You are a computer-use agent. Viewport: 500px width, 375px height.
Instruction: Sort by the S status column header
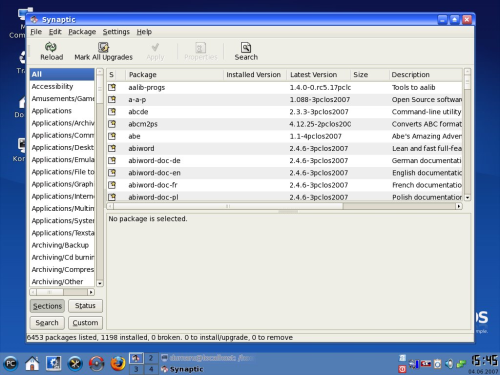point(116,75)
